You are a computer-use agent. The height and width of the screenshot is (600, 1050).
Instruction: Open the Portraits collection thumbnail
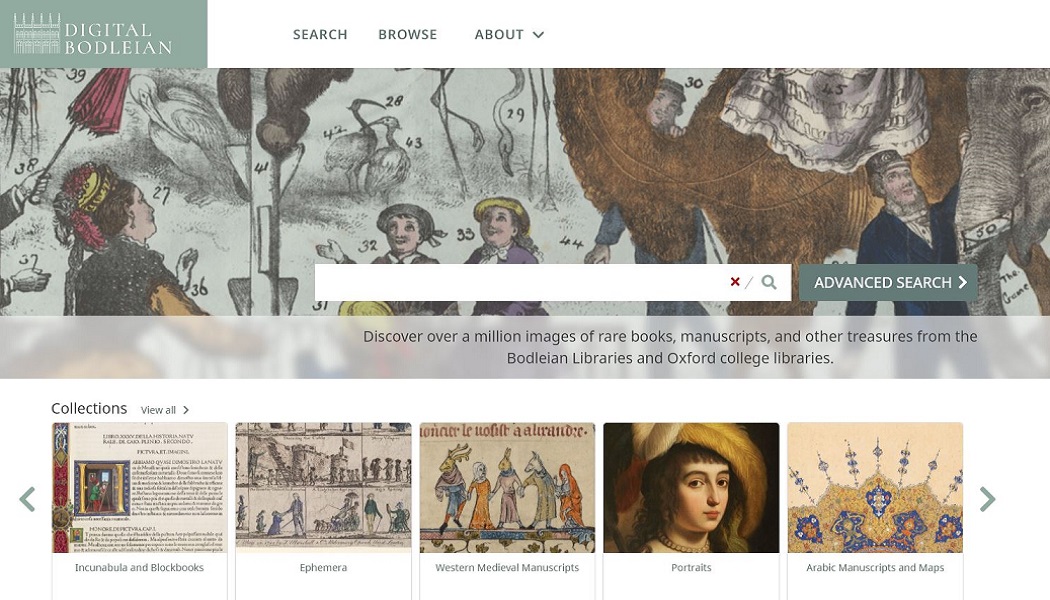click(x=691, y=487)
